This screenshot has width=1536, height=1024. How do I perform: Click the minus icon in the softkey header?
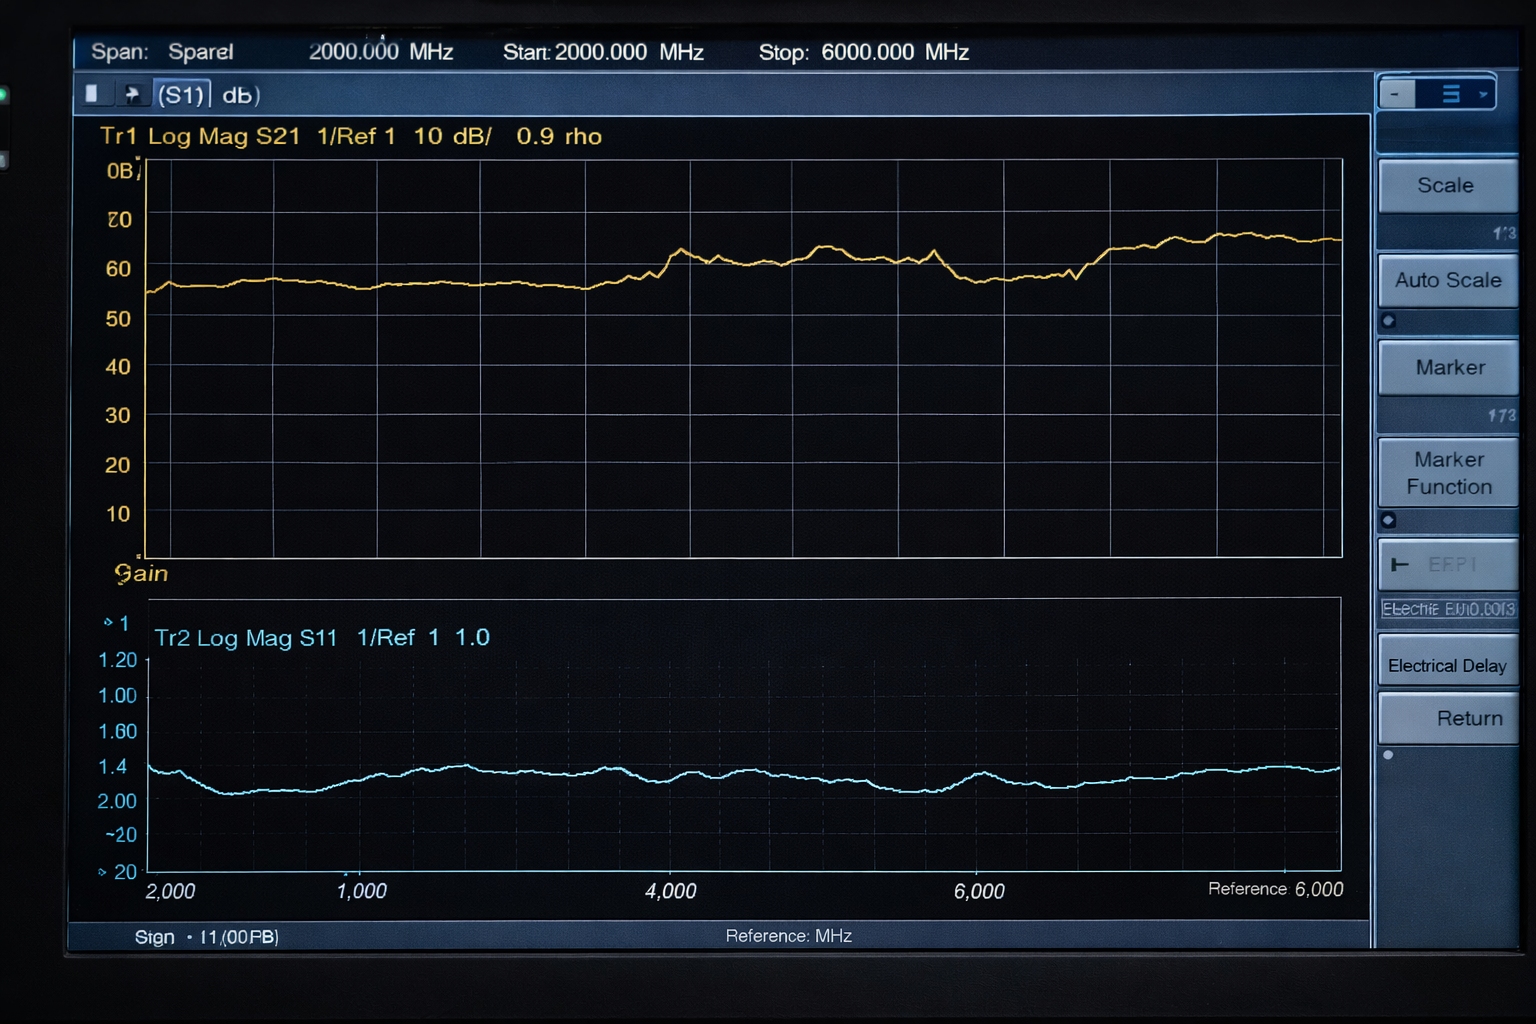click(x=1396, y=94)
